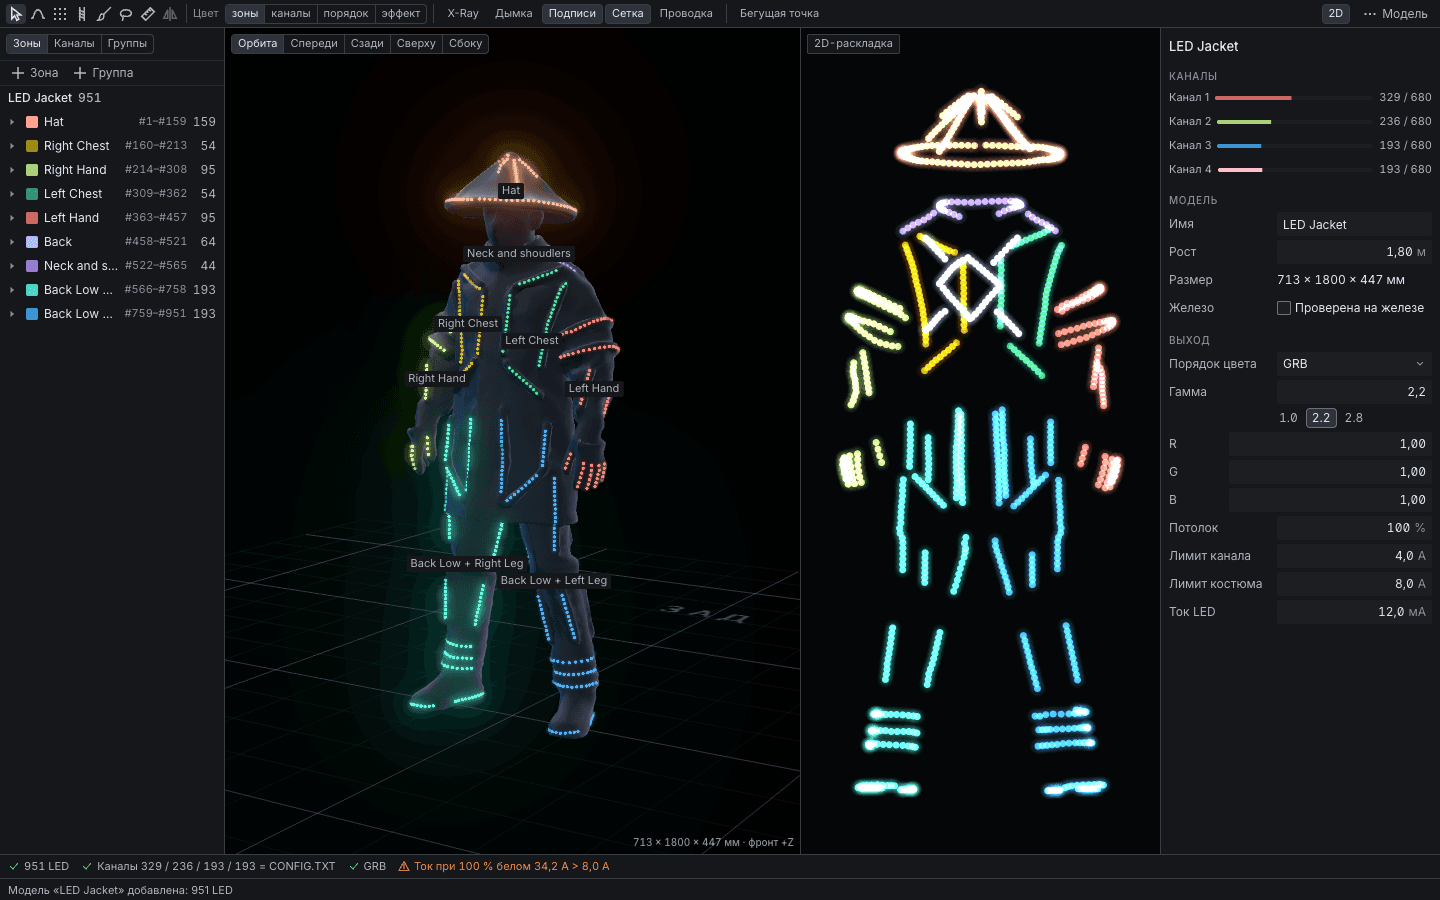The height and width of the screenshot is (900, 1440).
Task: Start Бегущая точка running dot
Action: click(779, 14)
